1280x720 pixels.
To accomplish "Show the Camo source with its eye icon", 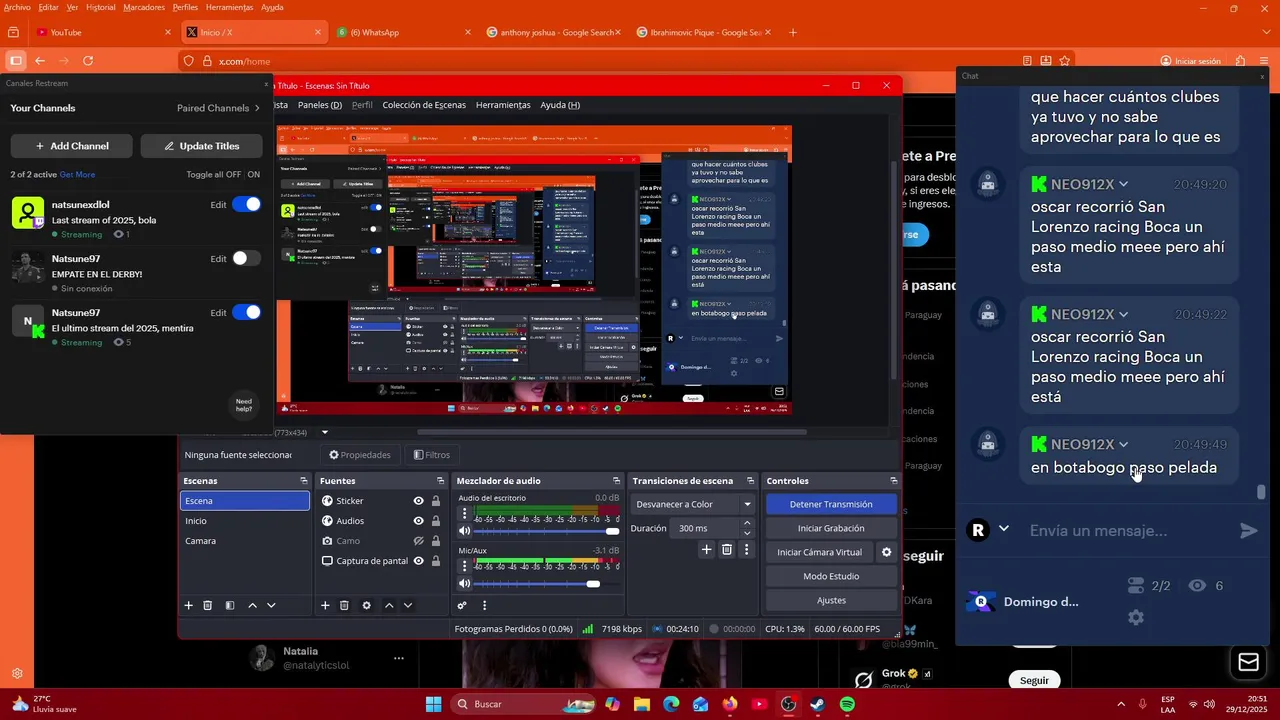I will pyautogui.click(x=418, y=541).
